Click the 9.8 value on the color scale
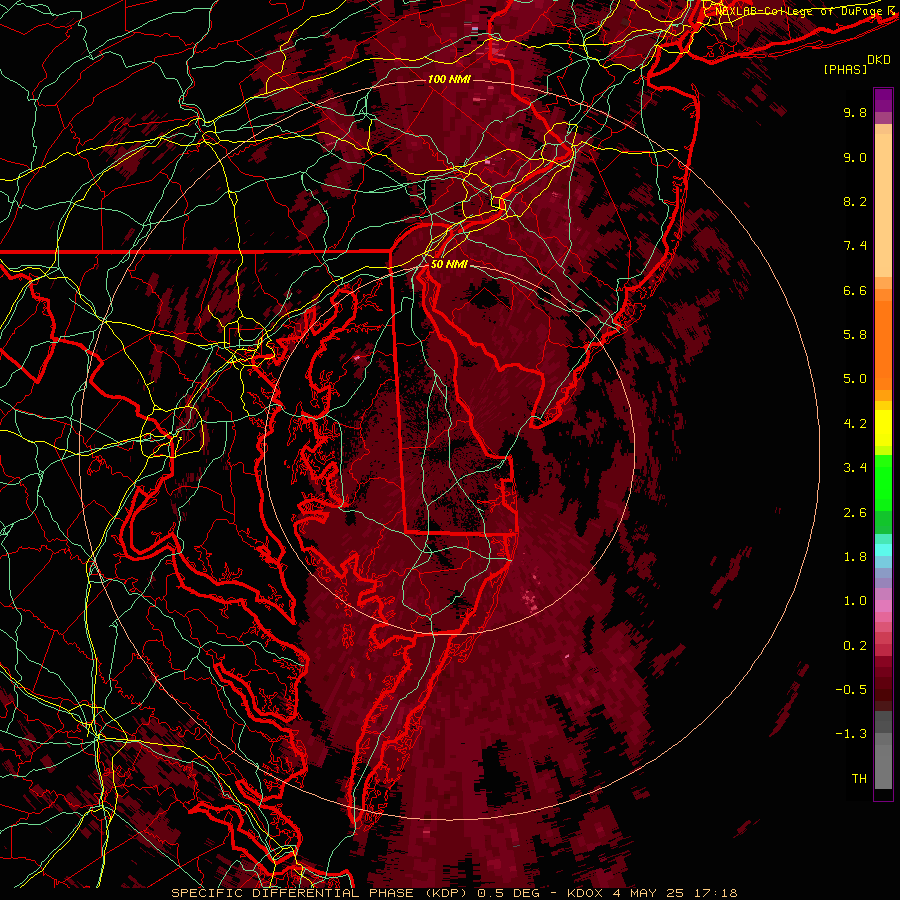The width and height of the screenshot is (900, 900). pos(855,112)
